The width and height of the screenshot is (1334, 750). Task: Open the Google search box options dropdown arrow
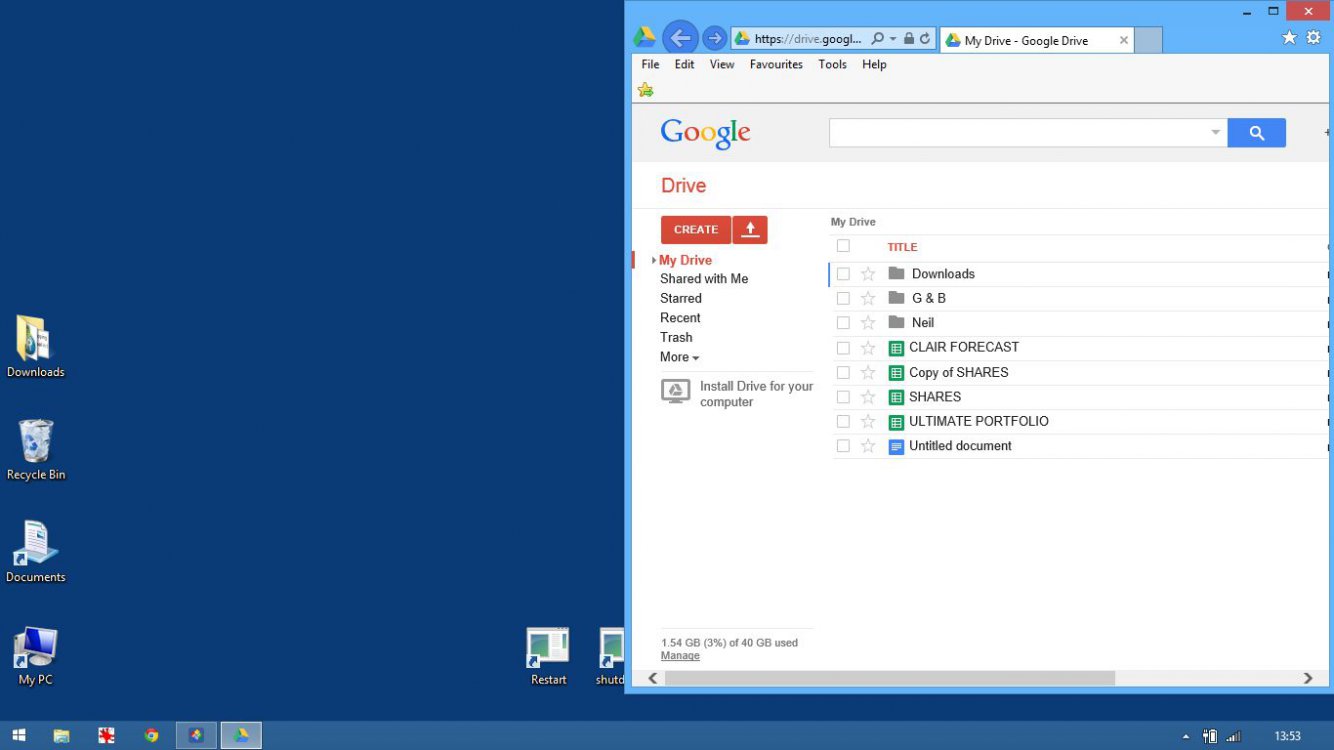tap(1216, 133)
